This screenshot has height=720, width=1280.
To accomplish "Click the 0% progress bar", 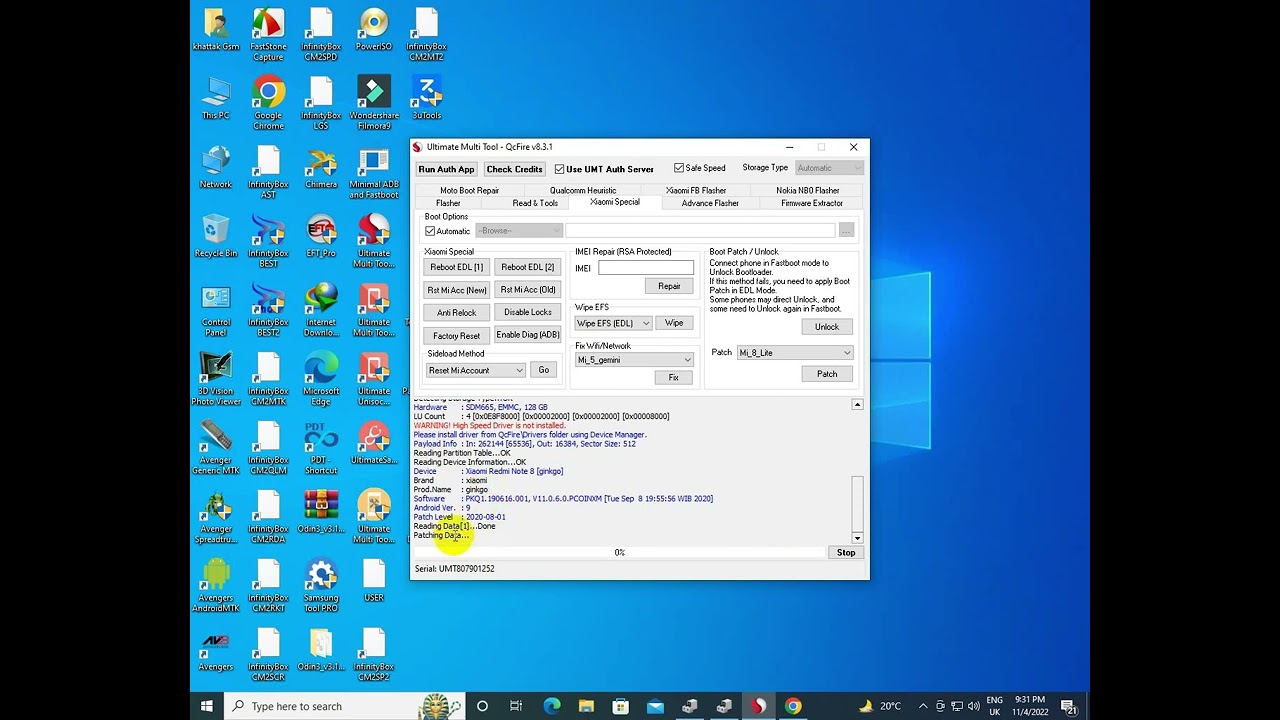I will pos(619,552).
